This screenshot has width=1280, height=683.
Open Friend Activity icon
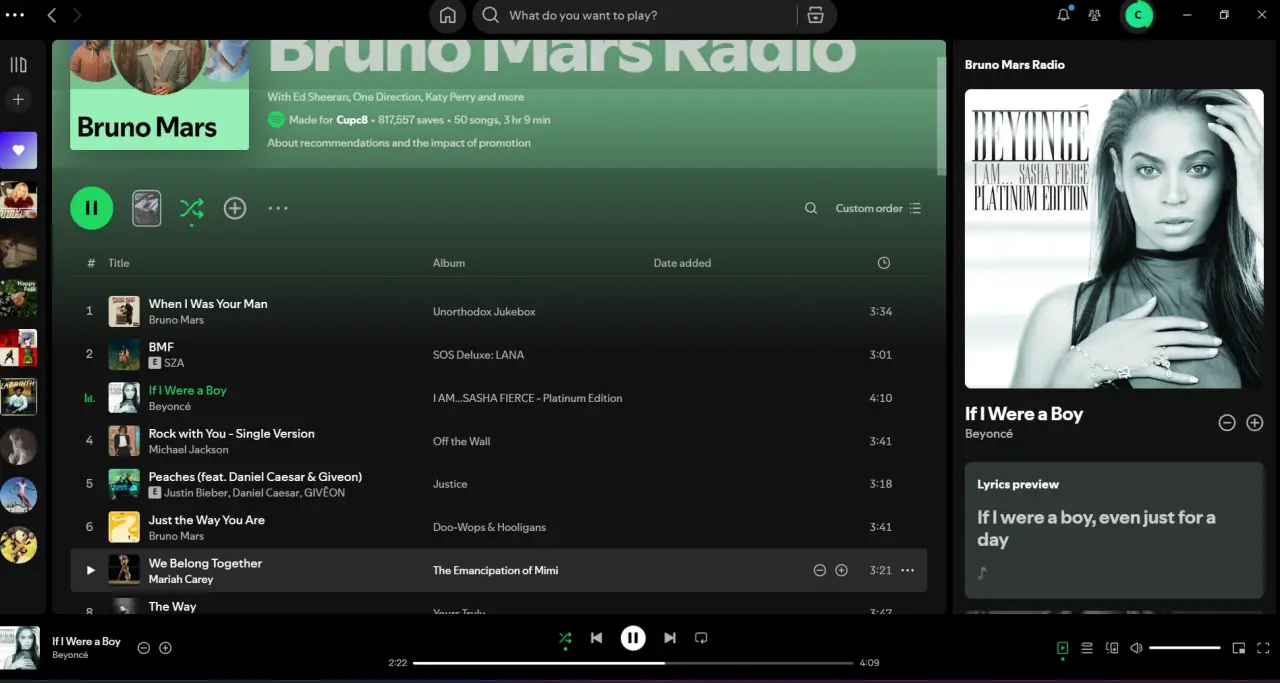1095,15
